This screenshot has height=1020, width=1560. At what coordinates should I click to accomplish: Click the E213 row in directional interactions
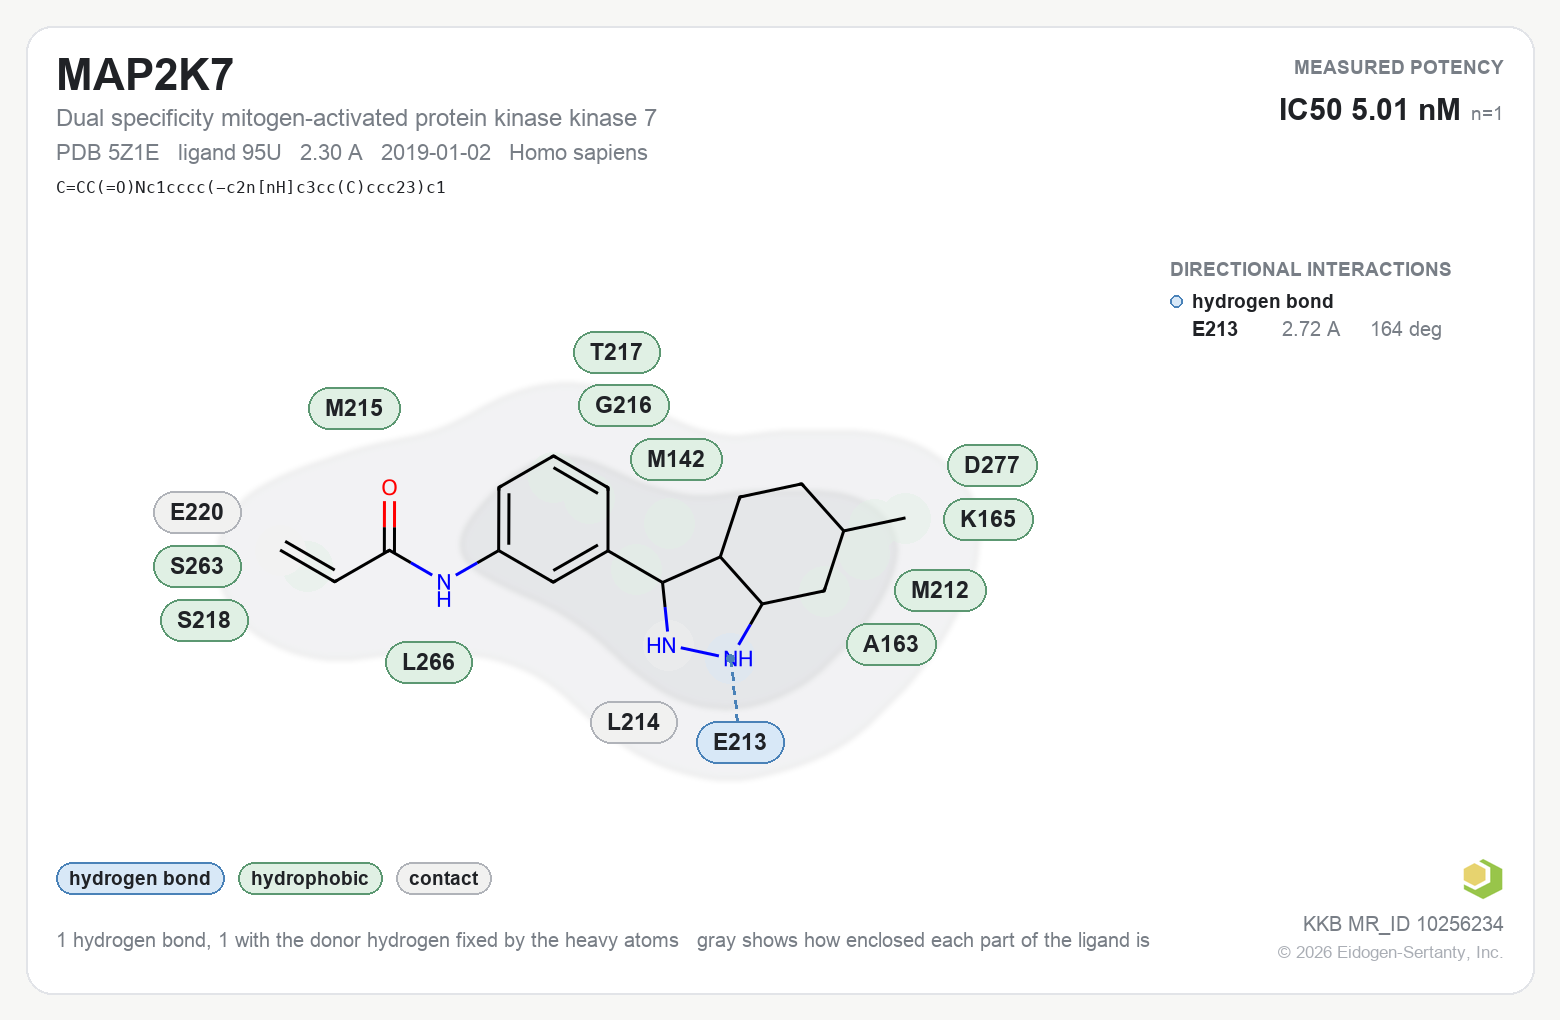point(1316,329)
